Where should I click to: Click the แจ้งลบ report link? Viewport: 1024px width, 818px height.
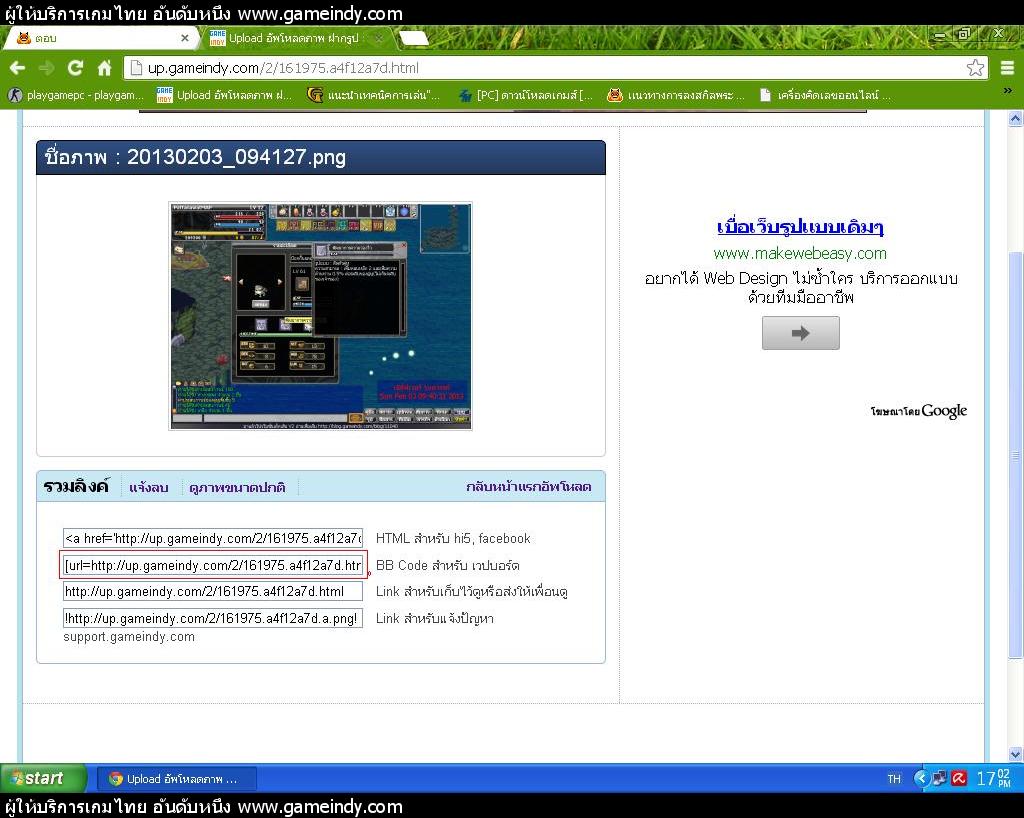(x=148, y=488)
